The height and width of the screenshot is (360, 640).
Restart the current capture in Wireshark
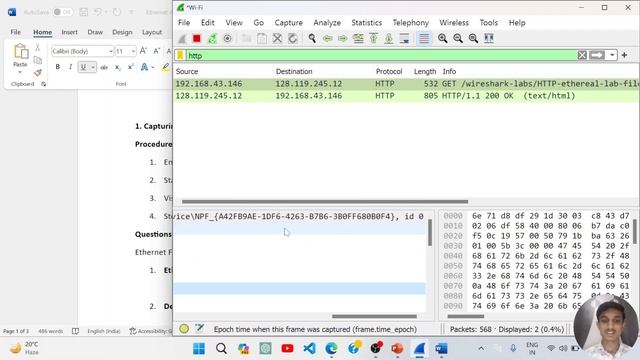(x=212, y=38)
